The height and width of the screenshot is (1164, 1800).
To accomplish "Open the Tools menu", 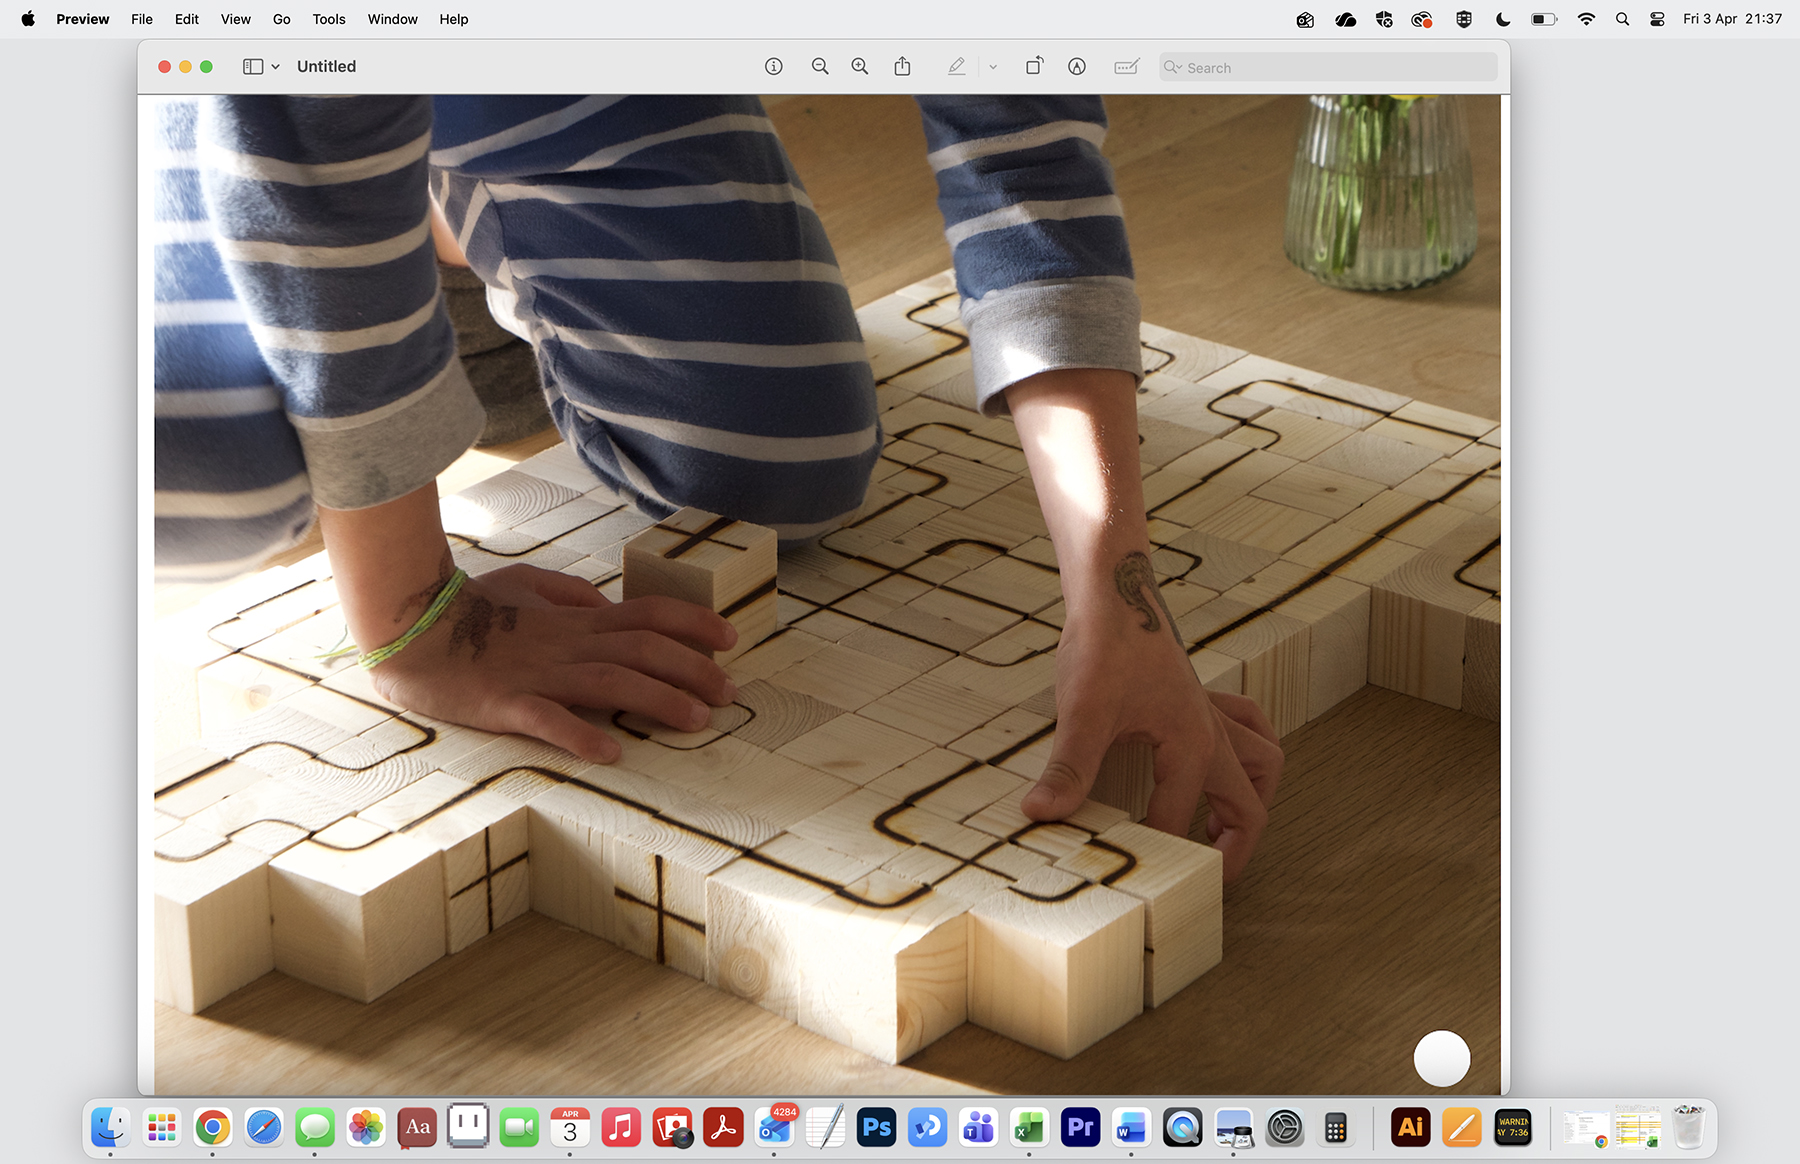I will [x=328, y=19].
